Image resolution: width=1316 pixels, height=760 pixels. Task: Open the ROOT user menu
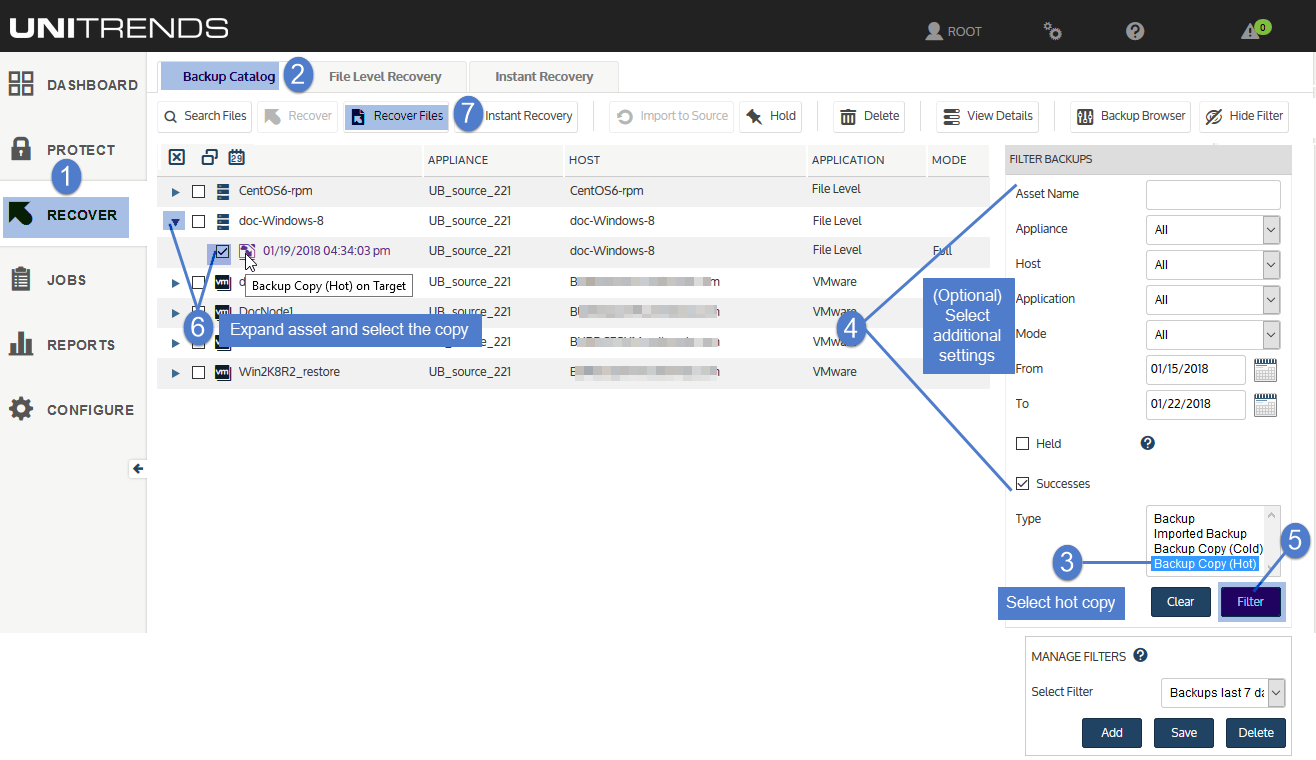tap(953, 31)
